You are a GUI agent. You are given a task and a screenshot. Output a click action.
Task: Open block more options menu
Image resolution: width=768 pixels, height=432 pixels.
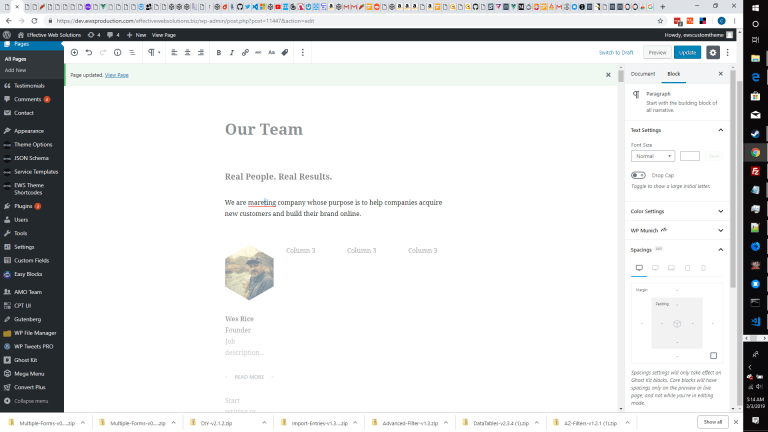pos(303,52)
